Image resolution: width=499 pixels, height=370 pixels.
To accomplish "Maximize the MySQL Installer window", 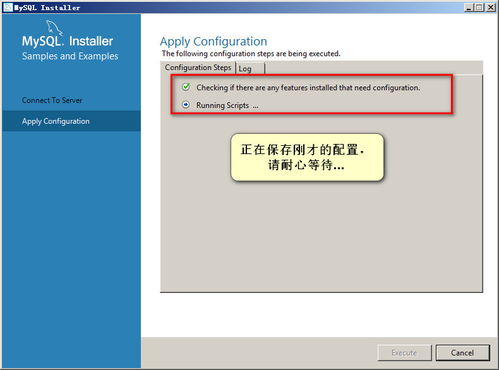I will (x=478, y=7).
